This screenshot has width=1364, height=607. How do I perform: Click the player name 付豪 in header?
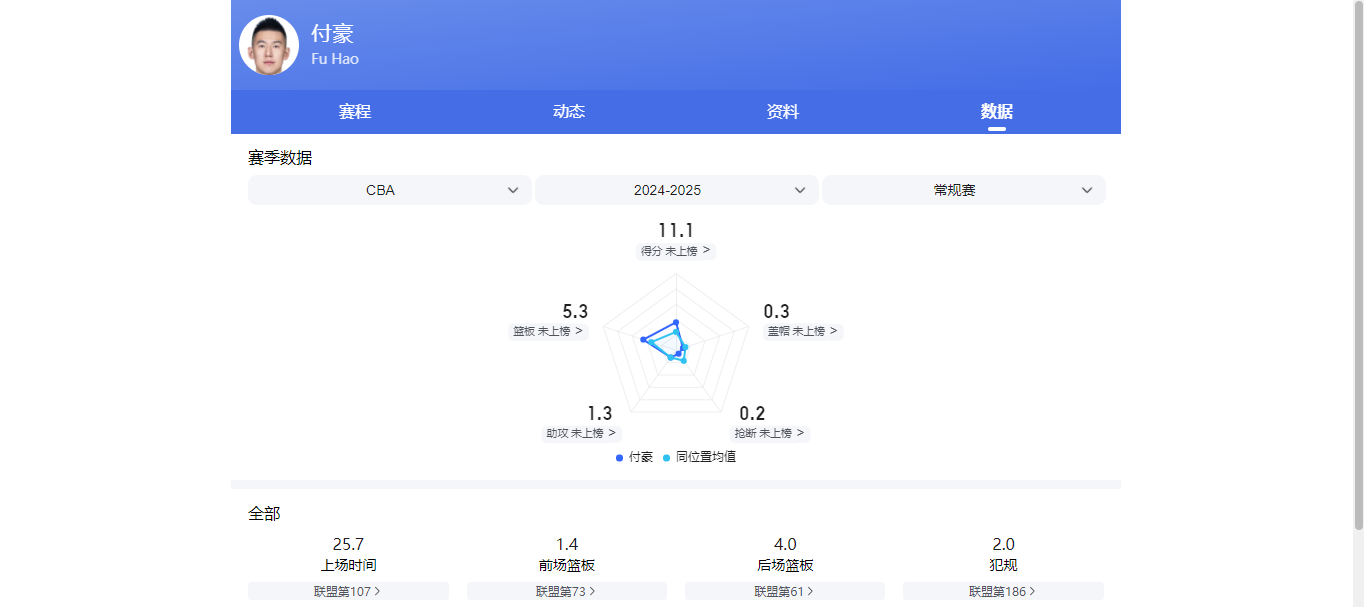tap(332, 33)
